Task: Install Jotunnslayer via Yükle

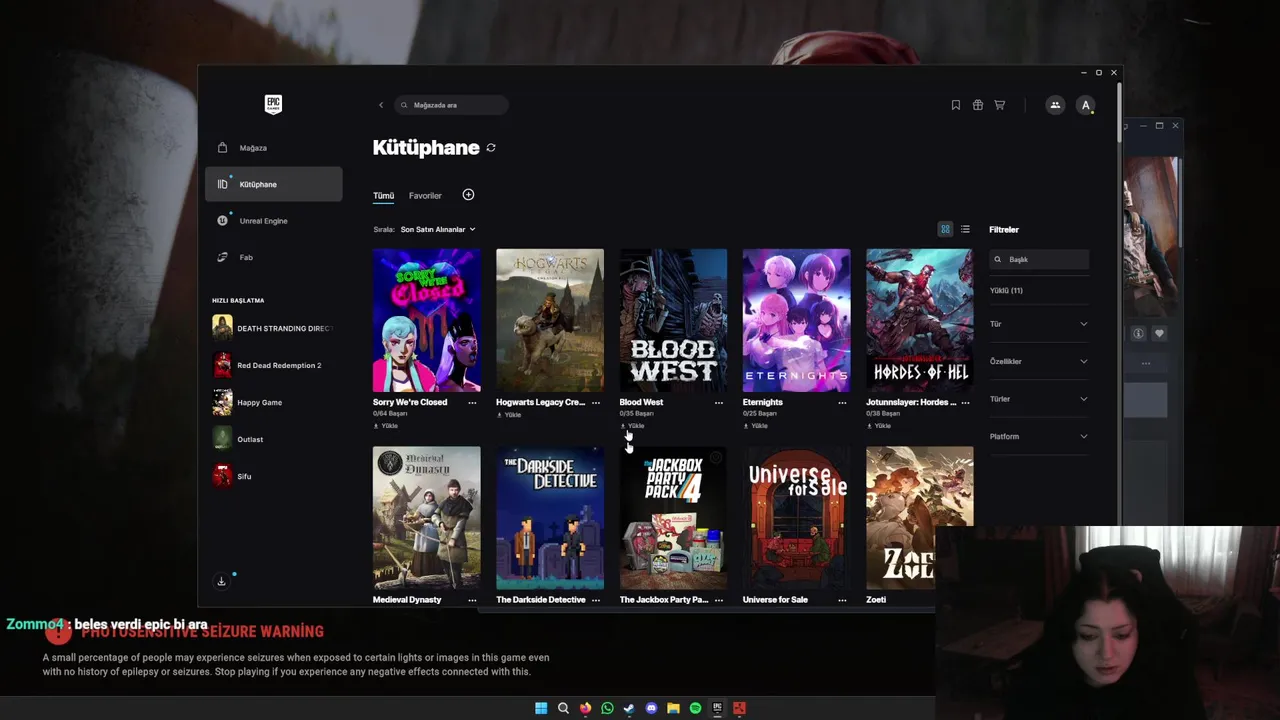Action: [878, 426]
